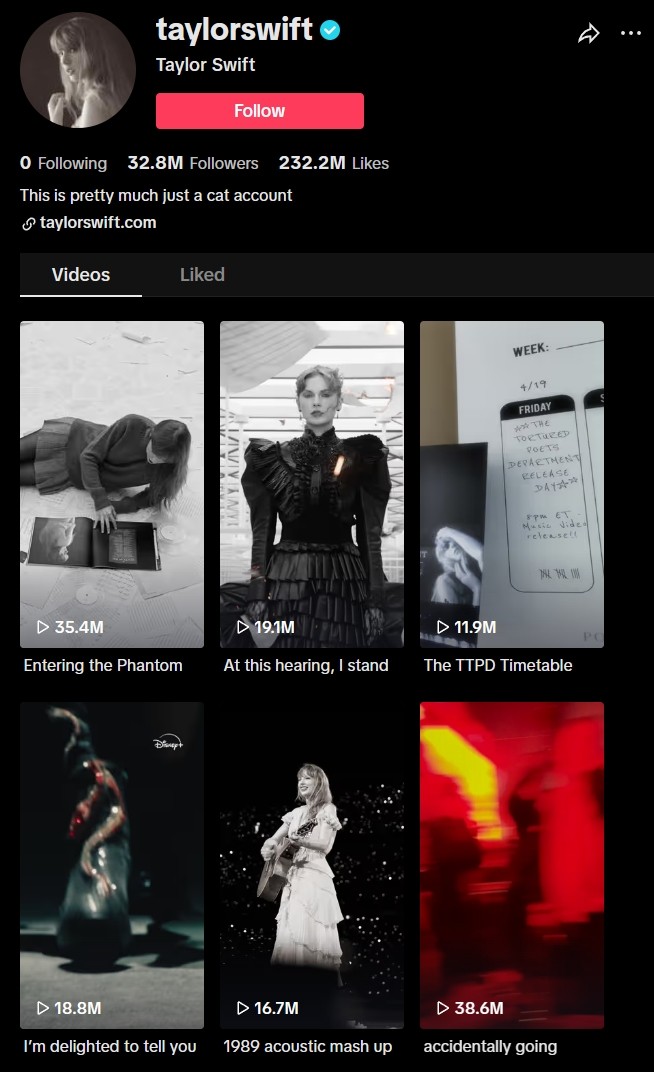
Task: Switch to the Liked tab
Action: pyautogui.click(x=202, y=275)
